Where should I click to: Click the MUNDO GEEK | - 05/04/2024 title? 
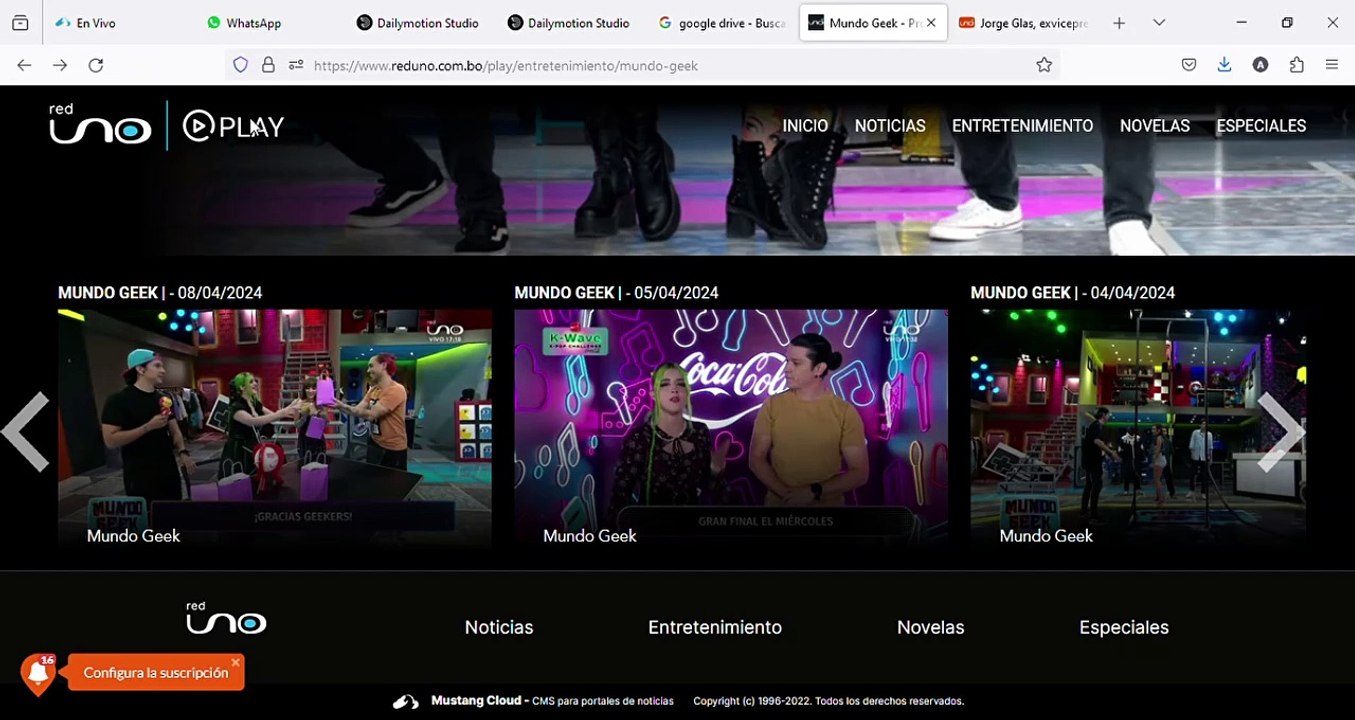616,293
